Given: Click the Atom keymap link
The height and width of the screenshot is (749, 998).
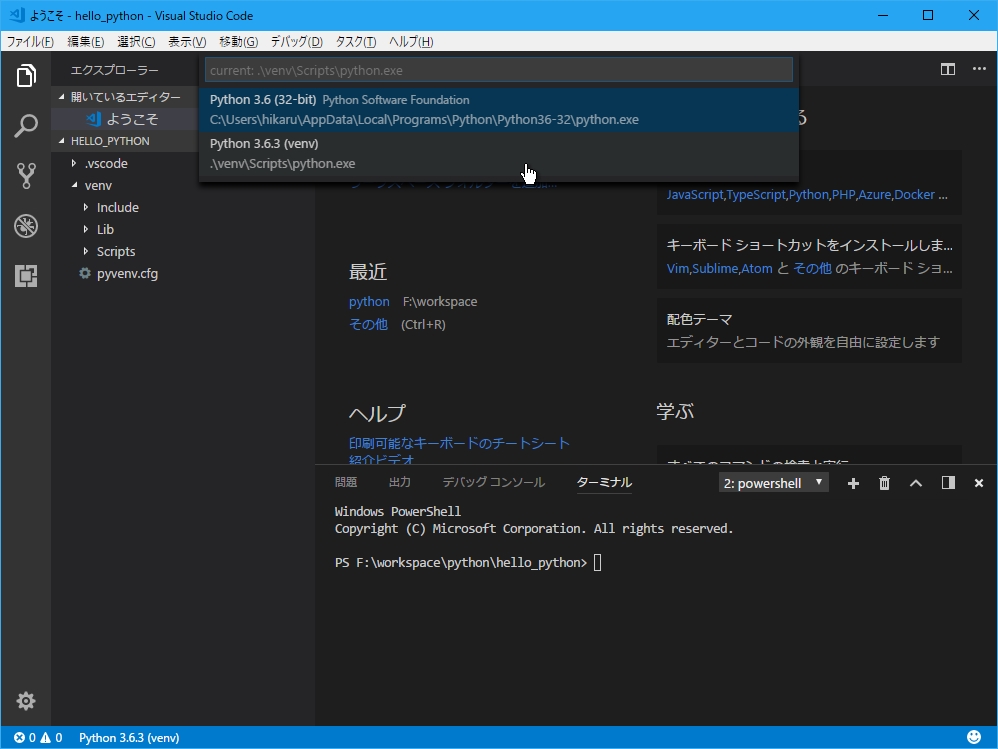Looking at the screenshot, I should click(757, 269).
